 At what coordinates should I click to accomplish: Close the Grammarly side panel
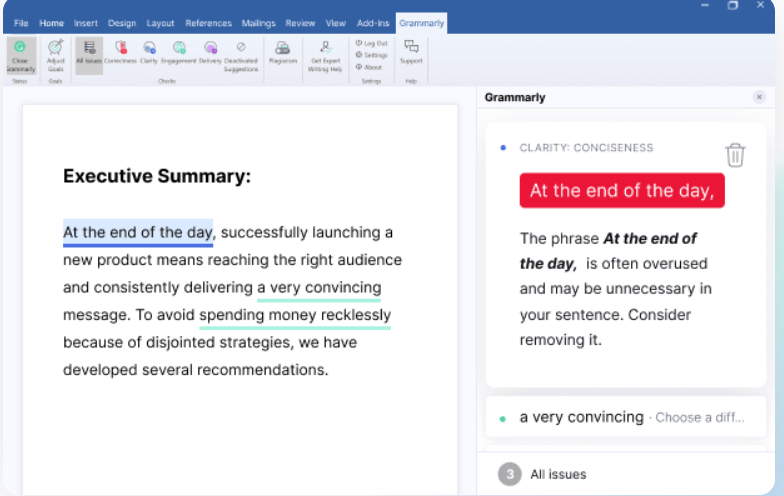(759, 97)
